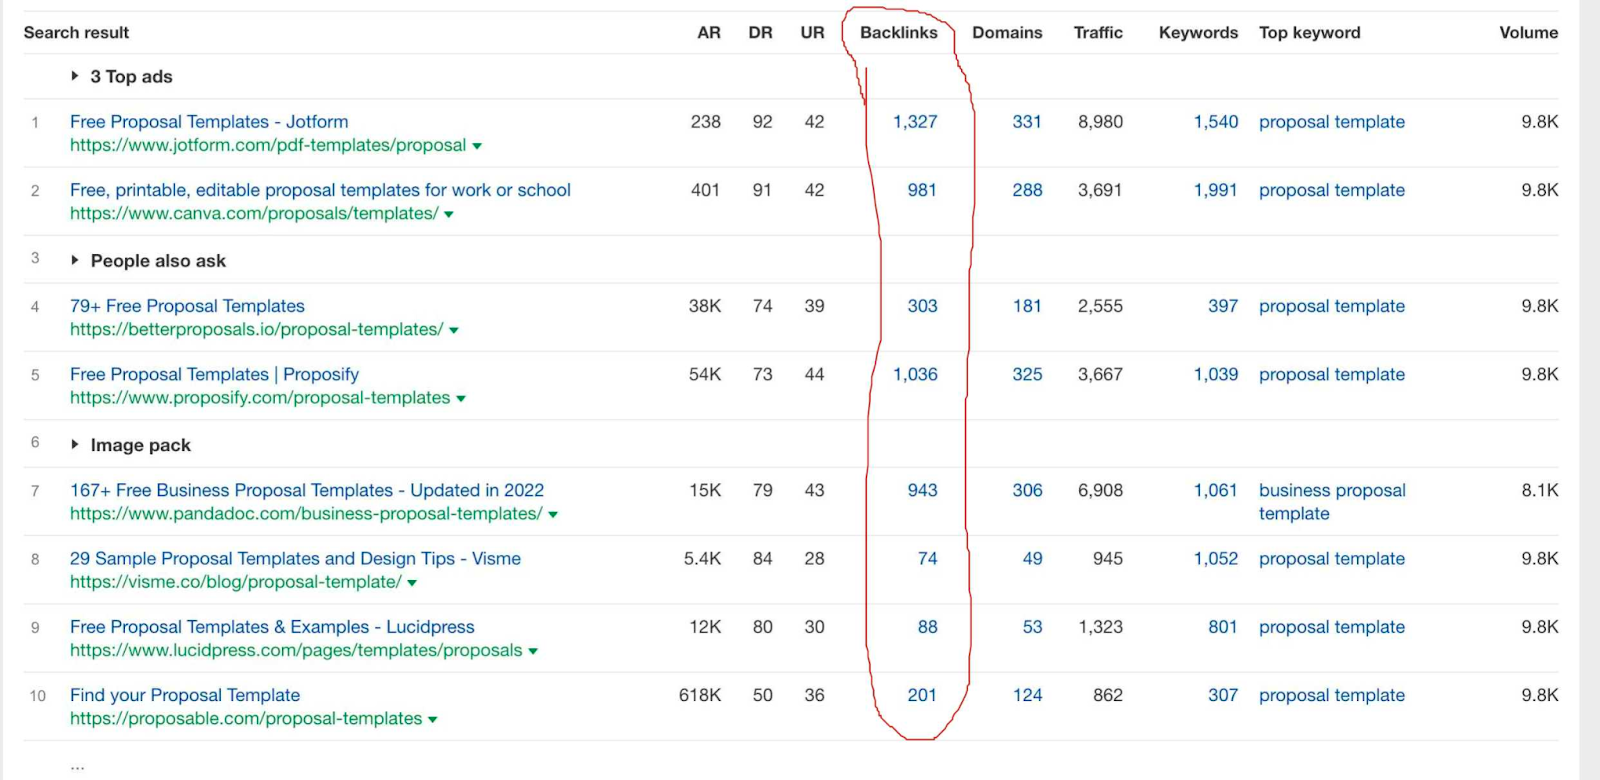1600x780 pixels.
Task: Open dropdown caret beside the betterproposals.io URL
Action: point(454,330)
